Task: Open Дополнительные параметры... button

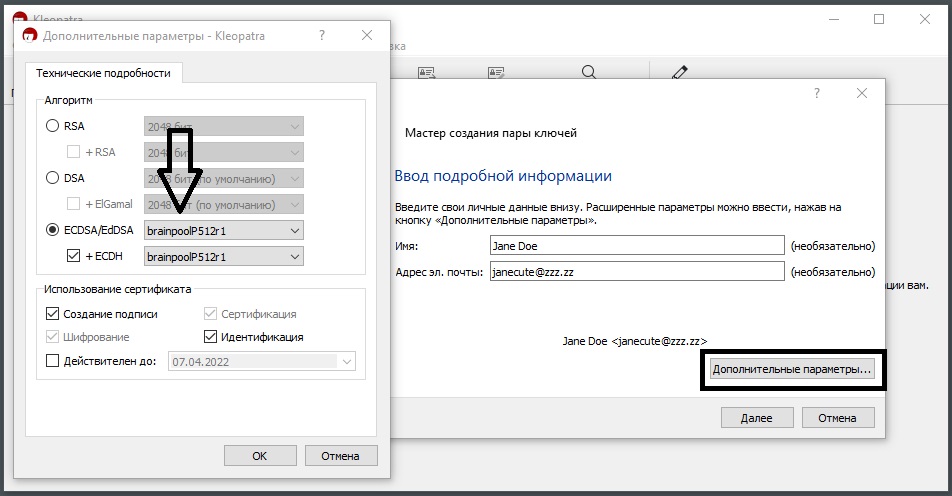Action: pyautogui.click(x=792, y=369)
